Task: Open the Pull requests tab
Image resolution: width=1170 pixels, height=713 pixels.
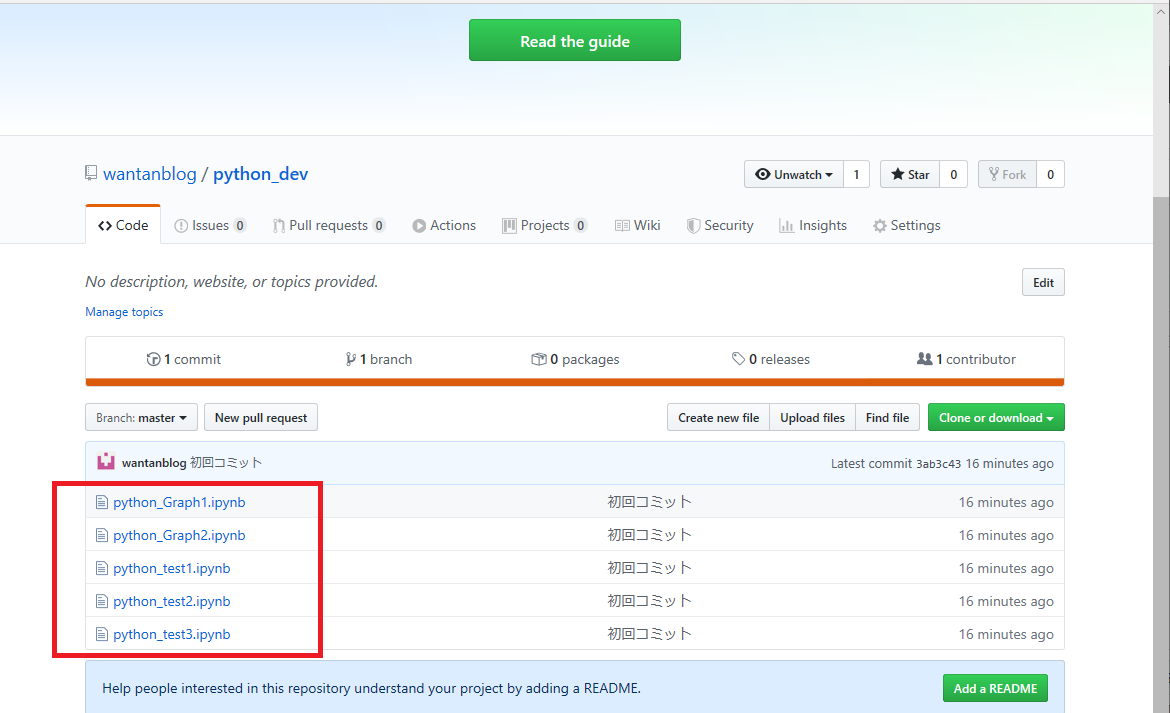Action: tap(328, 225)
